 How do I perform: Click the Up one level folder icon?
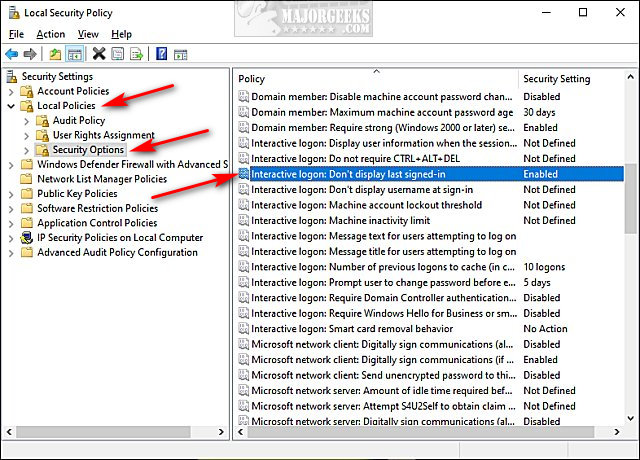click(x=55, y=54)
